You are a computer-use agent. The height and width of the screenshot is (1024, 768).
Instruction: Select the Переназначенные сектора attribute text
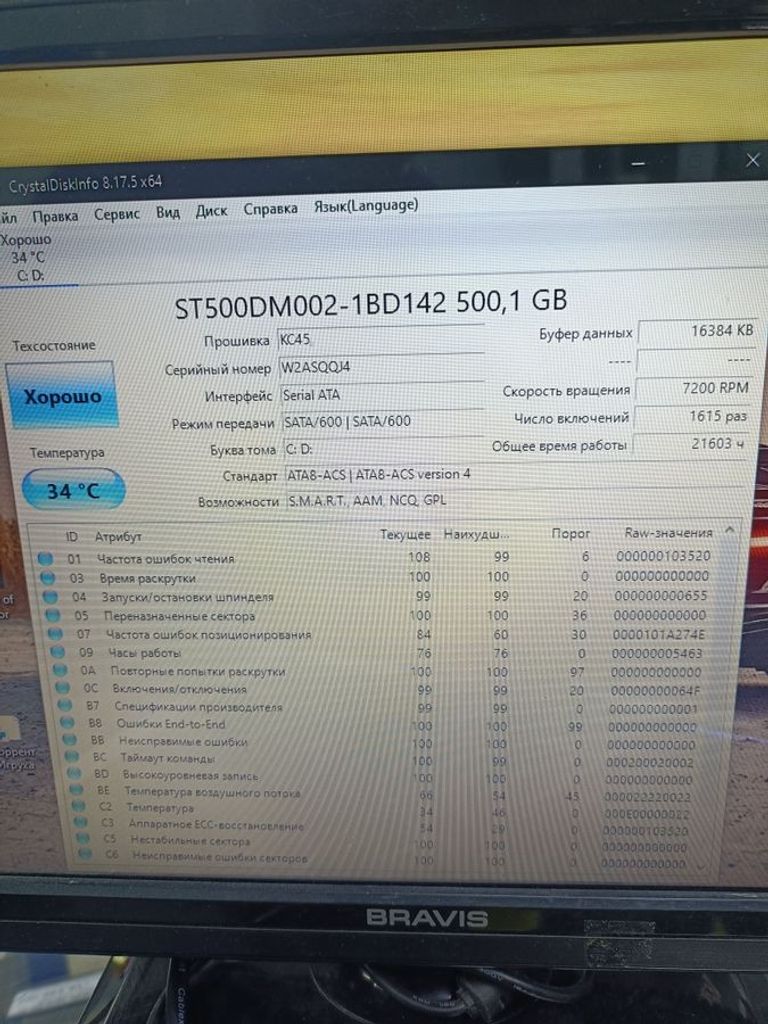point(180,616)
